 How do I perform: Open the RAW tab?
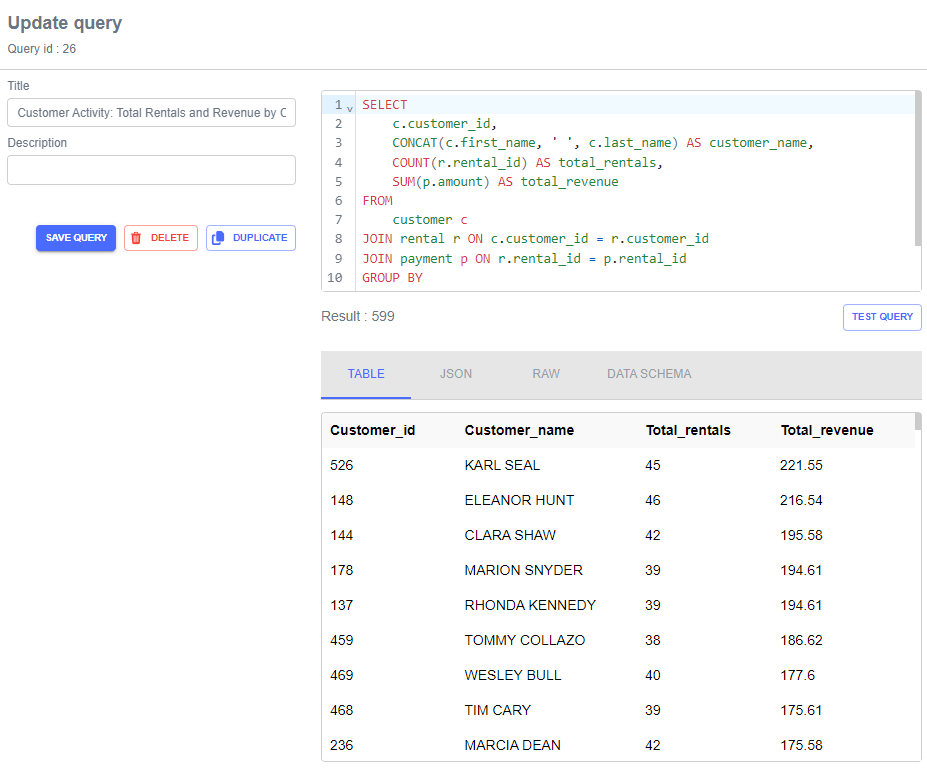pos(546,374)
